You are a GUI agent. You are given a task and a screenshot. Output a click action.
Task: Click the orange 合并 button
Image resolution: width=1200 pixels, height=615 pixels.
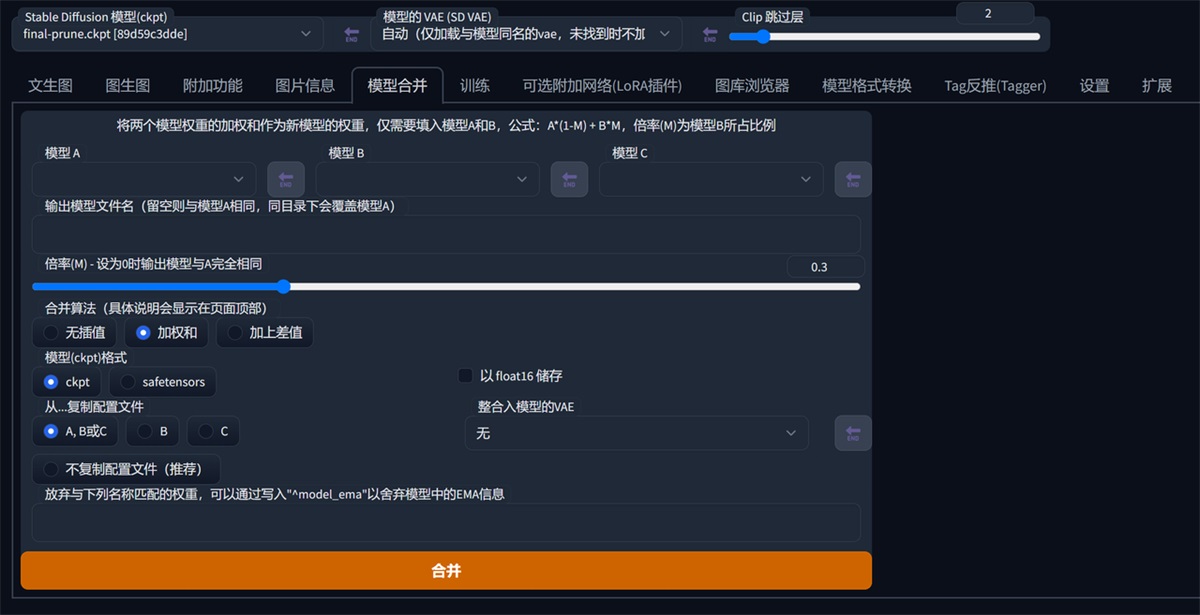(x=446, y=570)
